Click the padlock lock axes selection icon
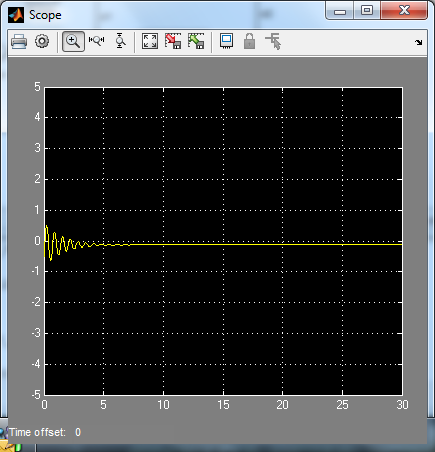 pyautogui.click(x=249, y=41)
